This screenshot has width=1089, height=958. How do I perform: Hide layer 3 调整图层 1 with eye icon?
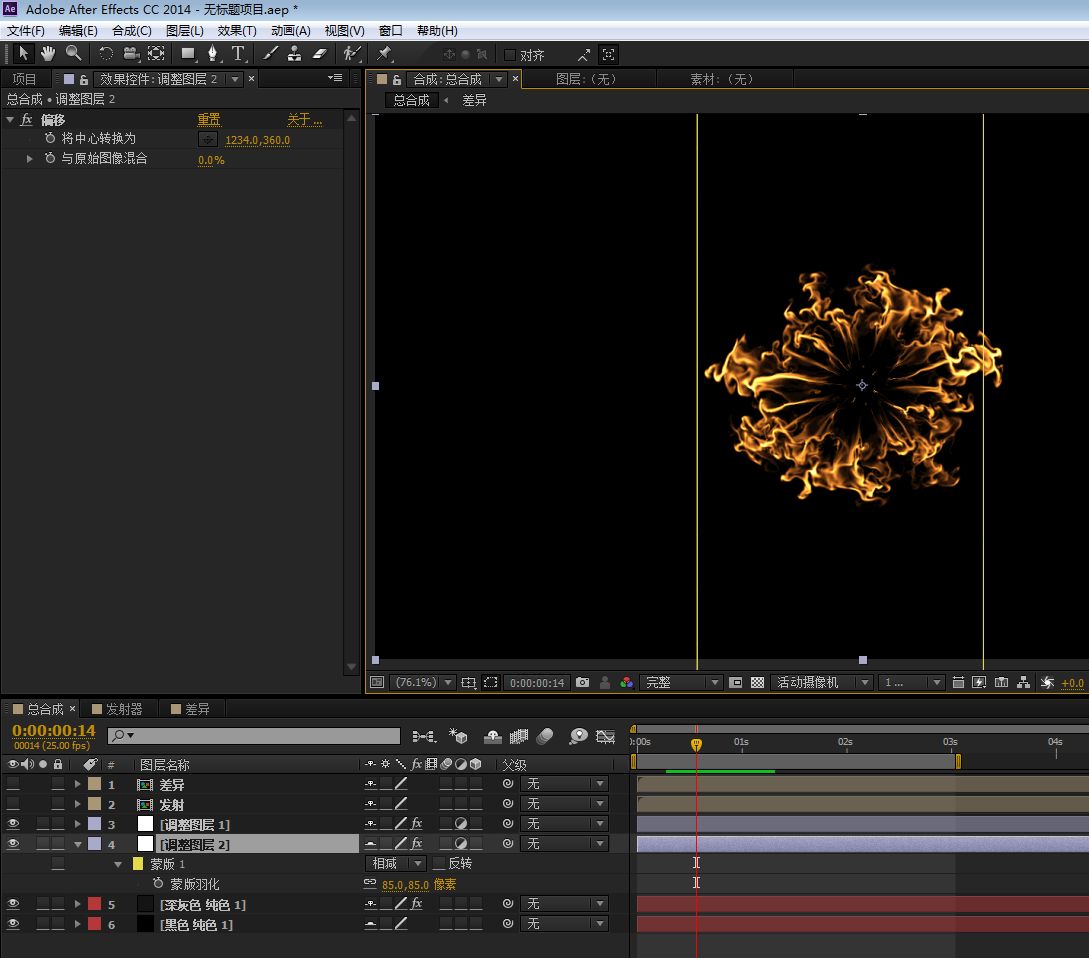tap(13, 824)
